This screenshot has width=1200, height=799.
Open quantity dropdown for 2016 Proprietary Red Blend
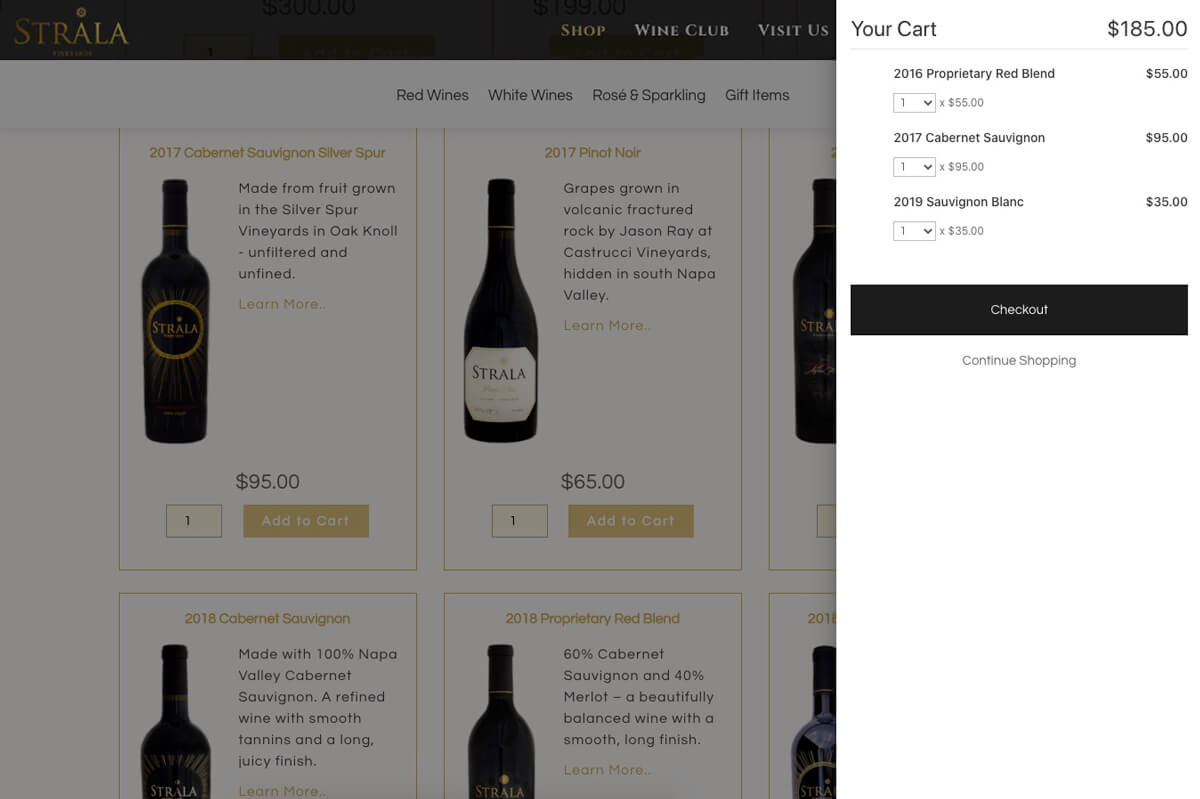[913, 102]
